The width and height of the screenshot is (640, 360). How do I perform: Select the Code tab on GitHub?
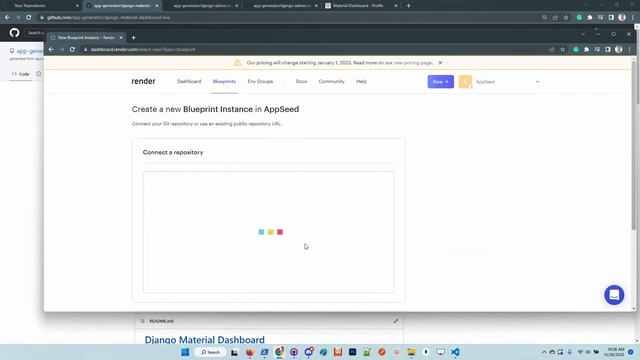21,74
